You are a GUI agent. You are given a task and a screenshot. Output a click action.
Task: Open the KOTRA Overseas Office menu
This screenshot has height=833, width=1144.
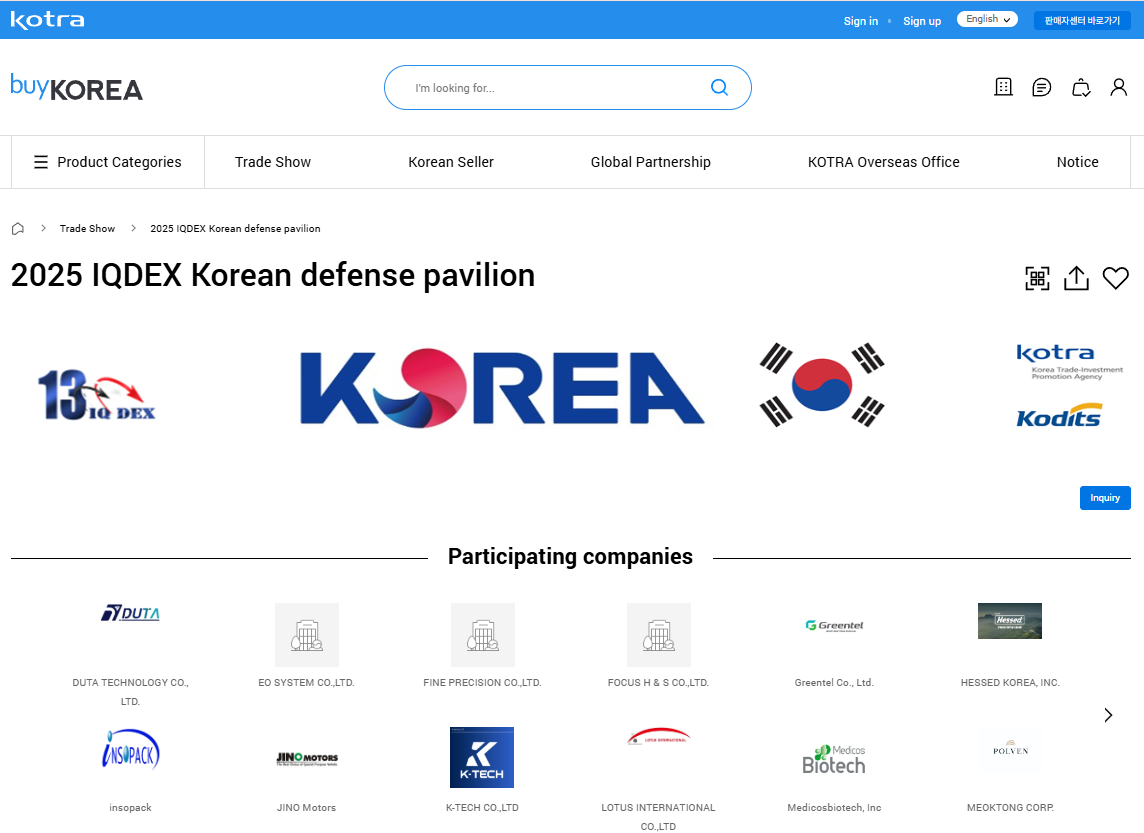(884, 162)
